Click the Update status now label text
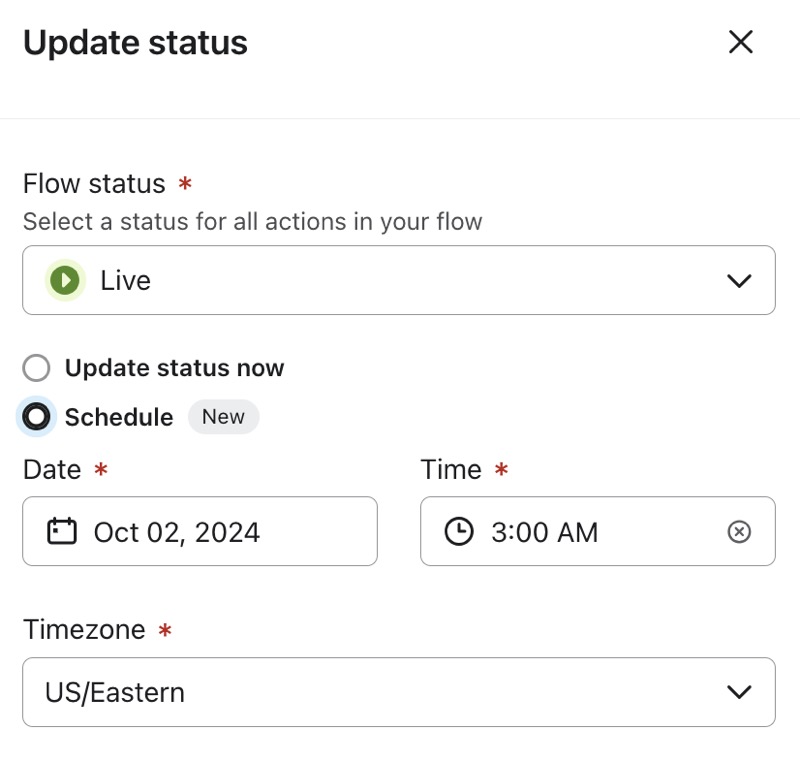The image size is (800, 762). 174,368
